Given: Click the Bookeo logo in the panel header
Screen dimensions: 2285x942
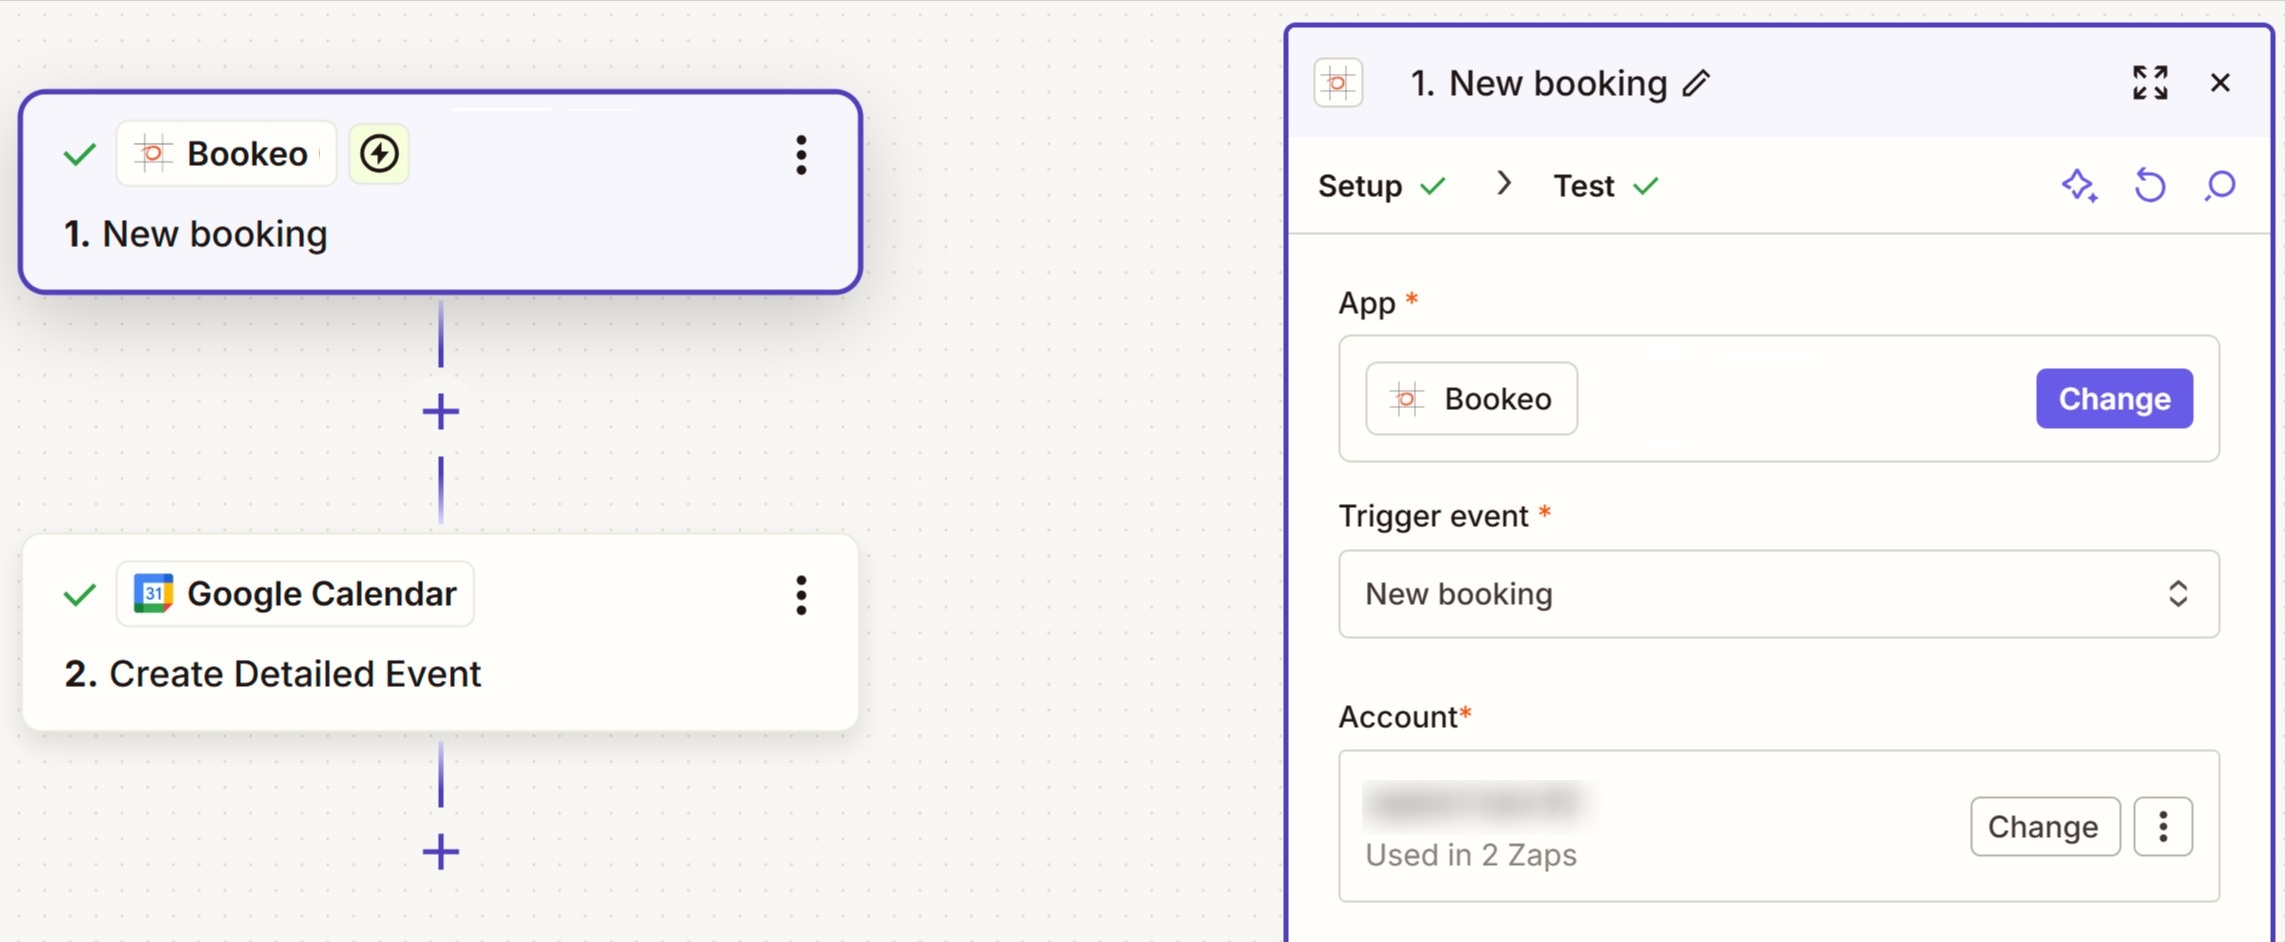Looking at the screenshot, I should pyautogui.click(x=1338, y=83).
